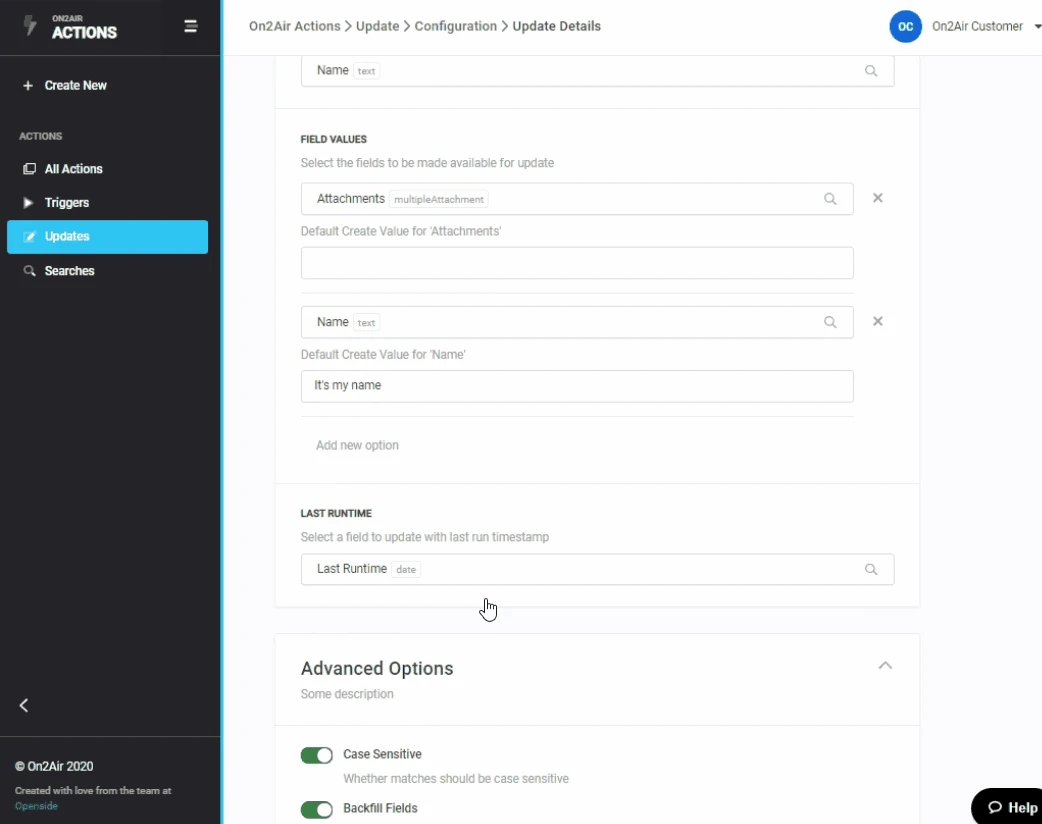Collapse the Advanced Options section

(x=885, y=666)
